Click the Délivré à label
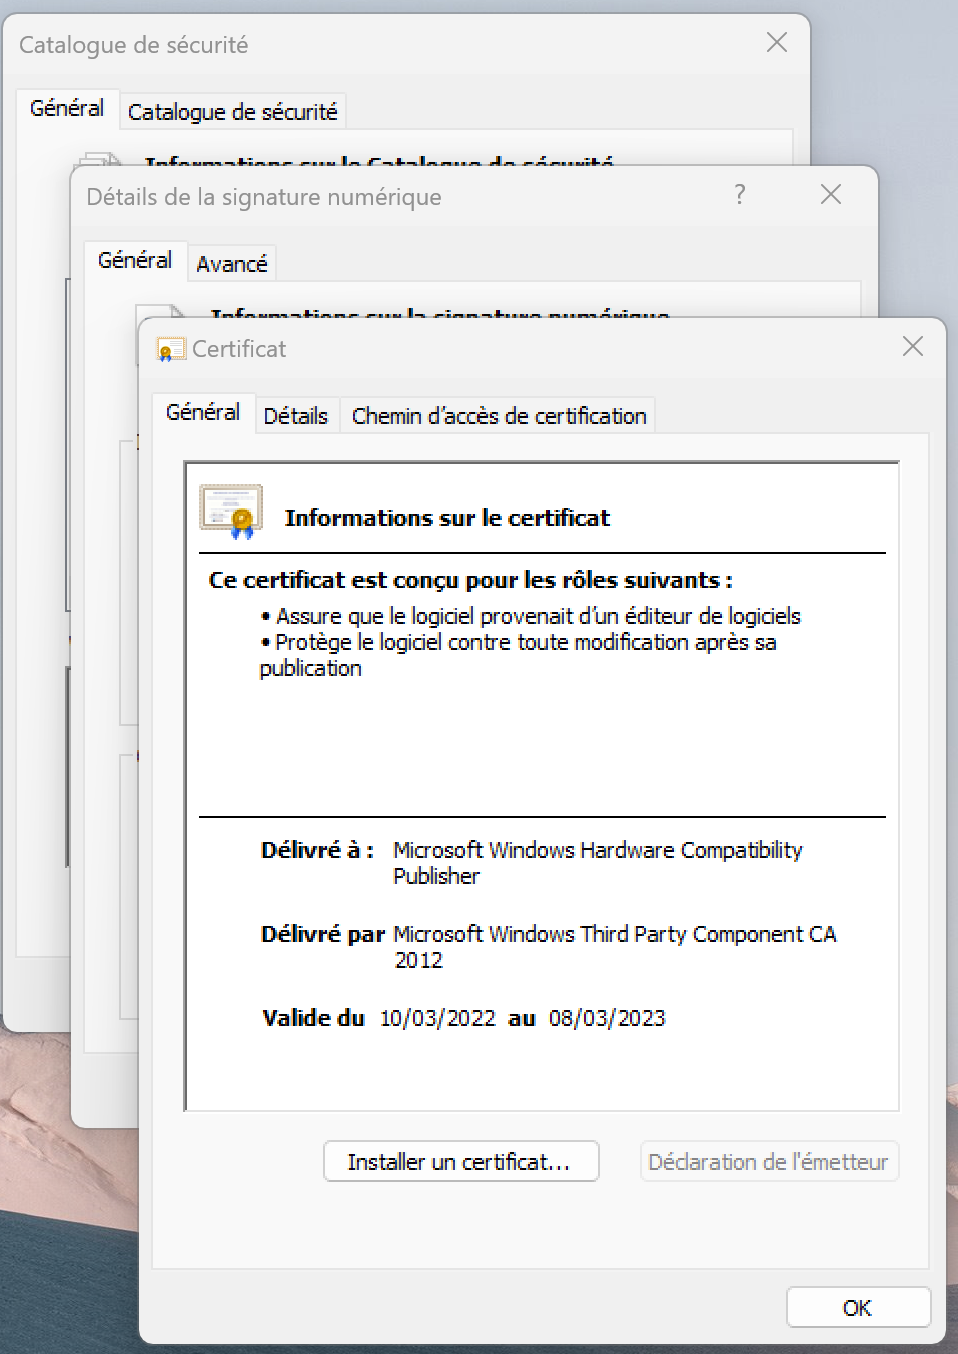Image resolution: width=958 pixels, height=1354 pixels. [317, 850]
